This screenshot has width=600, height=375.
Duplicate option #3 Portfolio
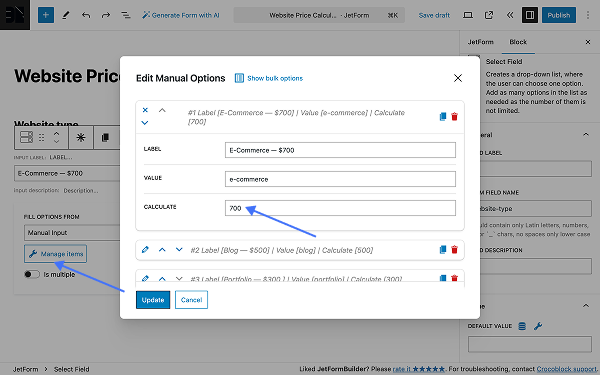tap(443, 278)
